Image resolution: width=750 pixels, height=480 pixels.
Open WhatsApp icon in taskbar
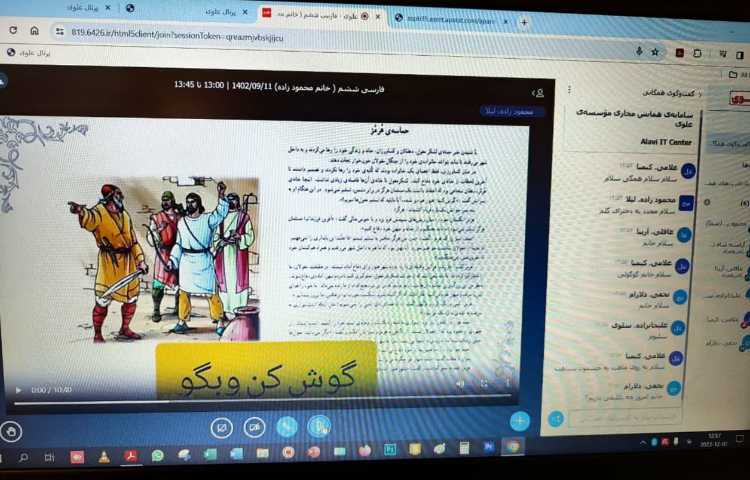[x=157, y=456]
